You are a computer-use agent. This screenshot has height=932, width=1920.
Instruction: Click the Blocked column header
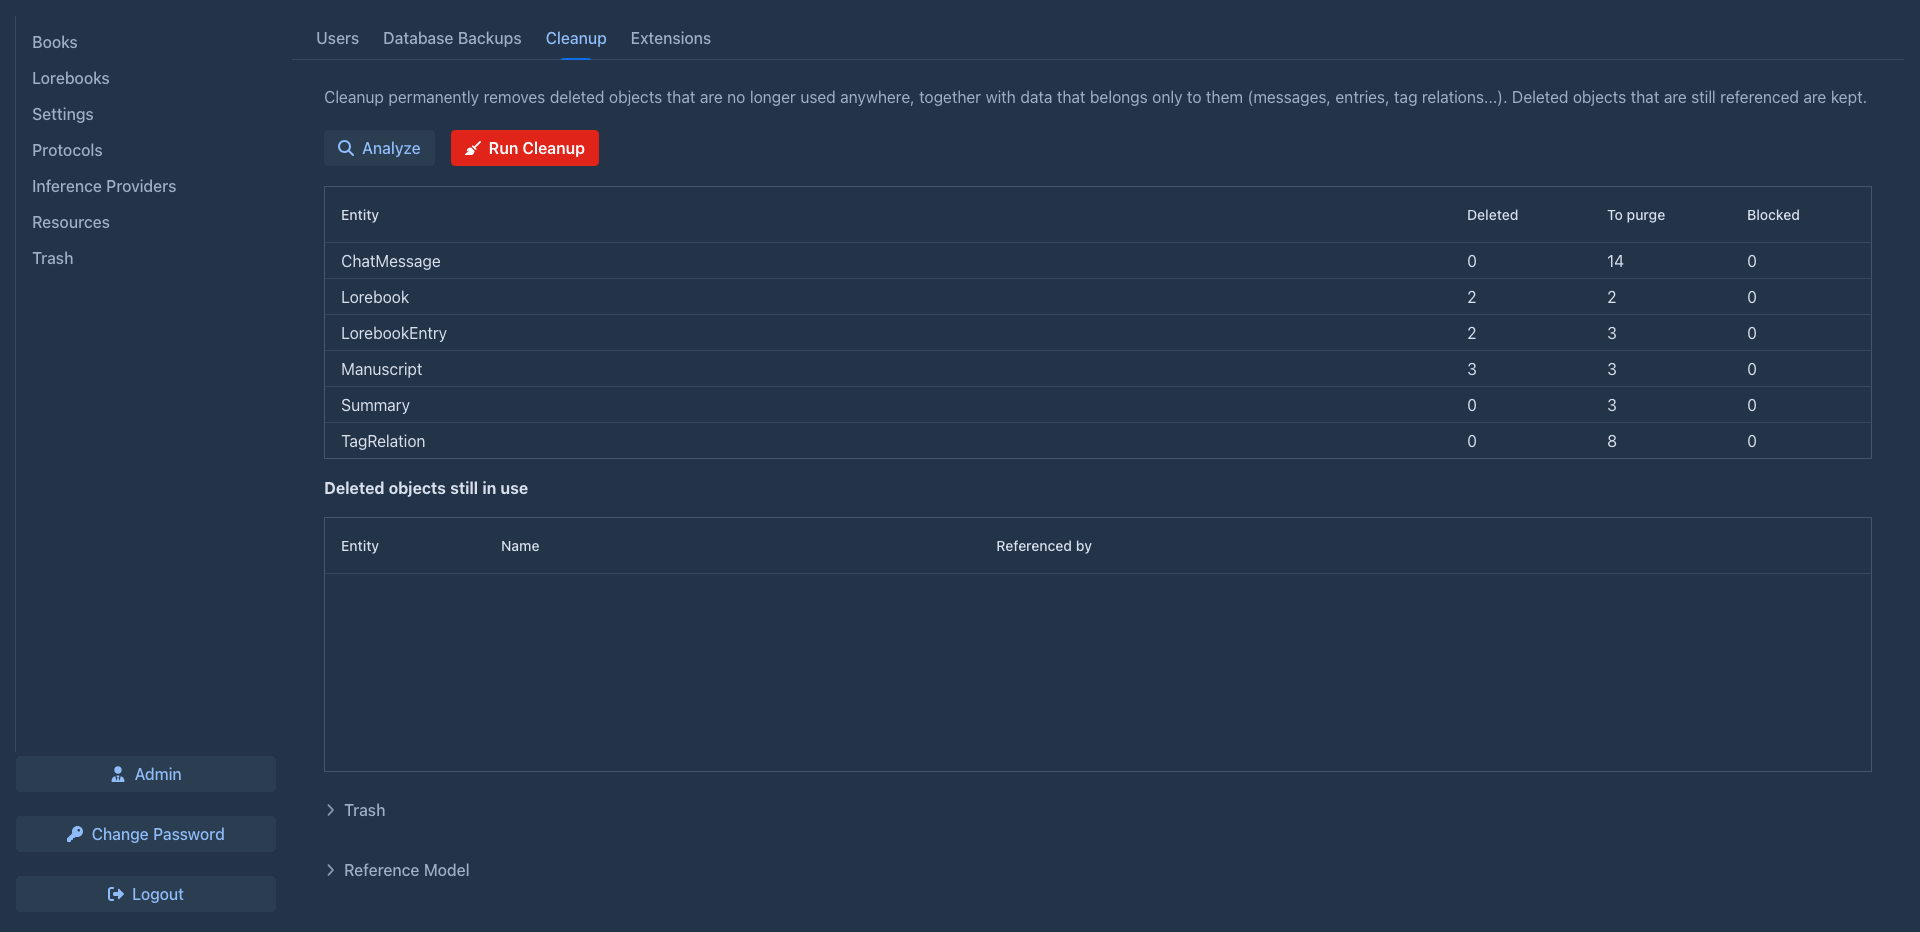pos(1773,215)
